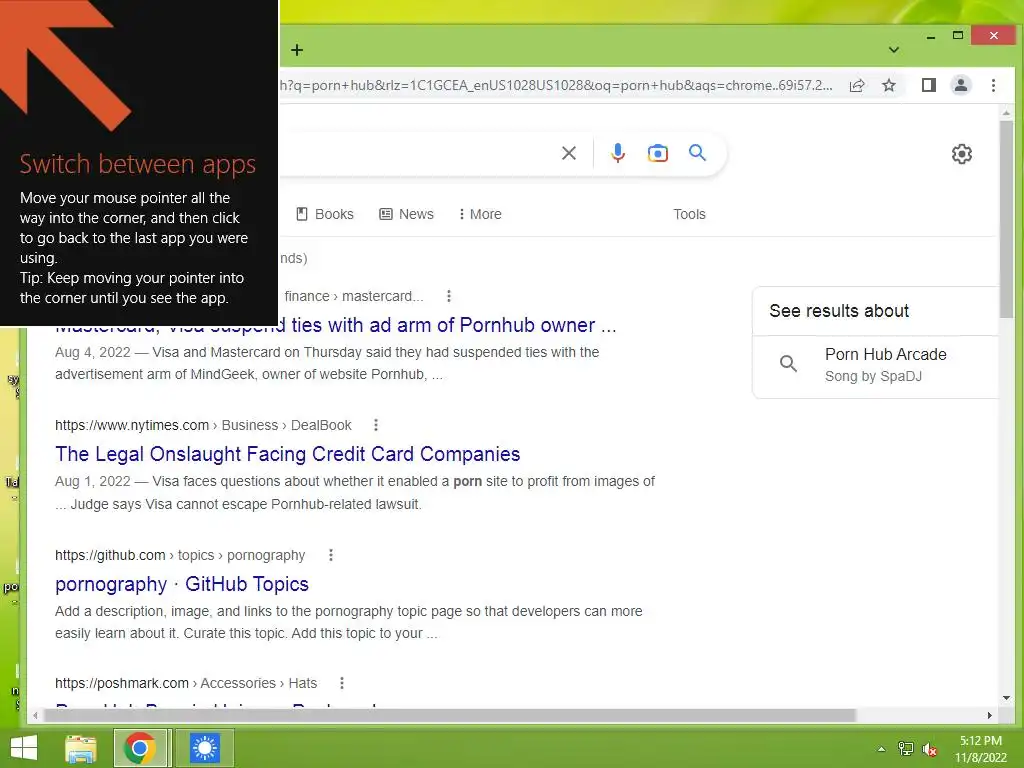Open the Chrome profile avatar
The height and width of the screenshot is (768, 1024).
[x=961, y=86]
